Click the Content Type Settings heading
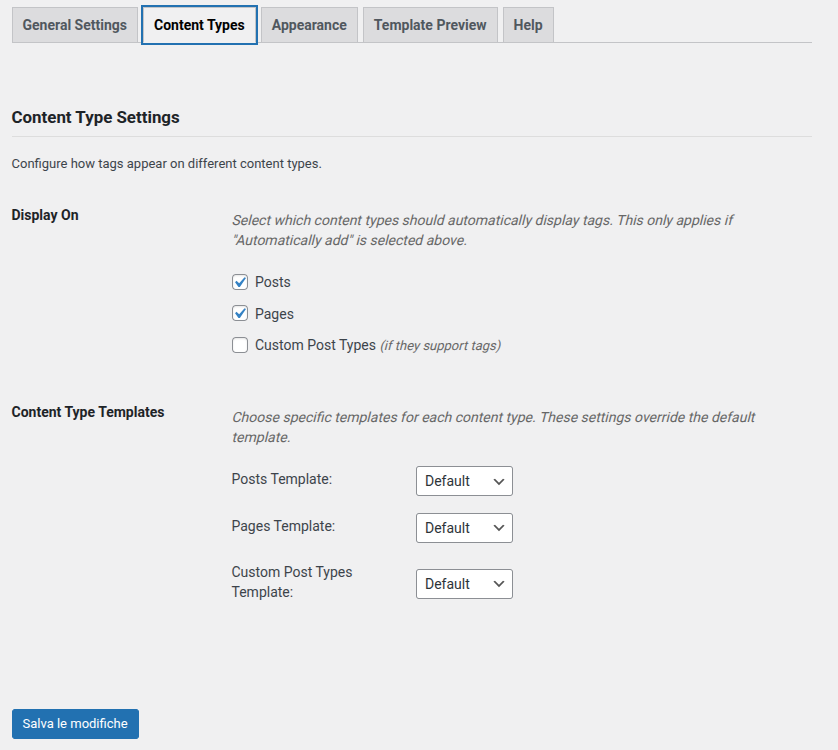 pos(96,118)
